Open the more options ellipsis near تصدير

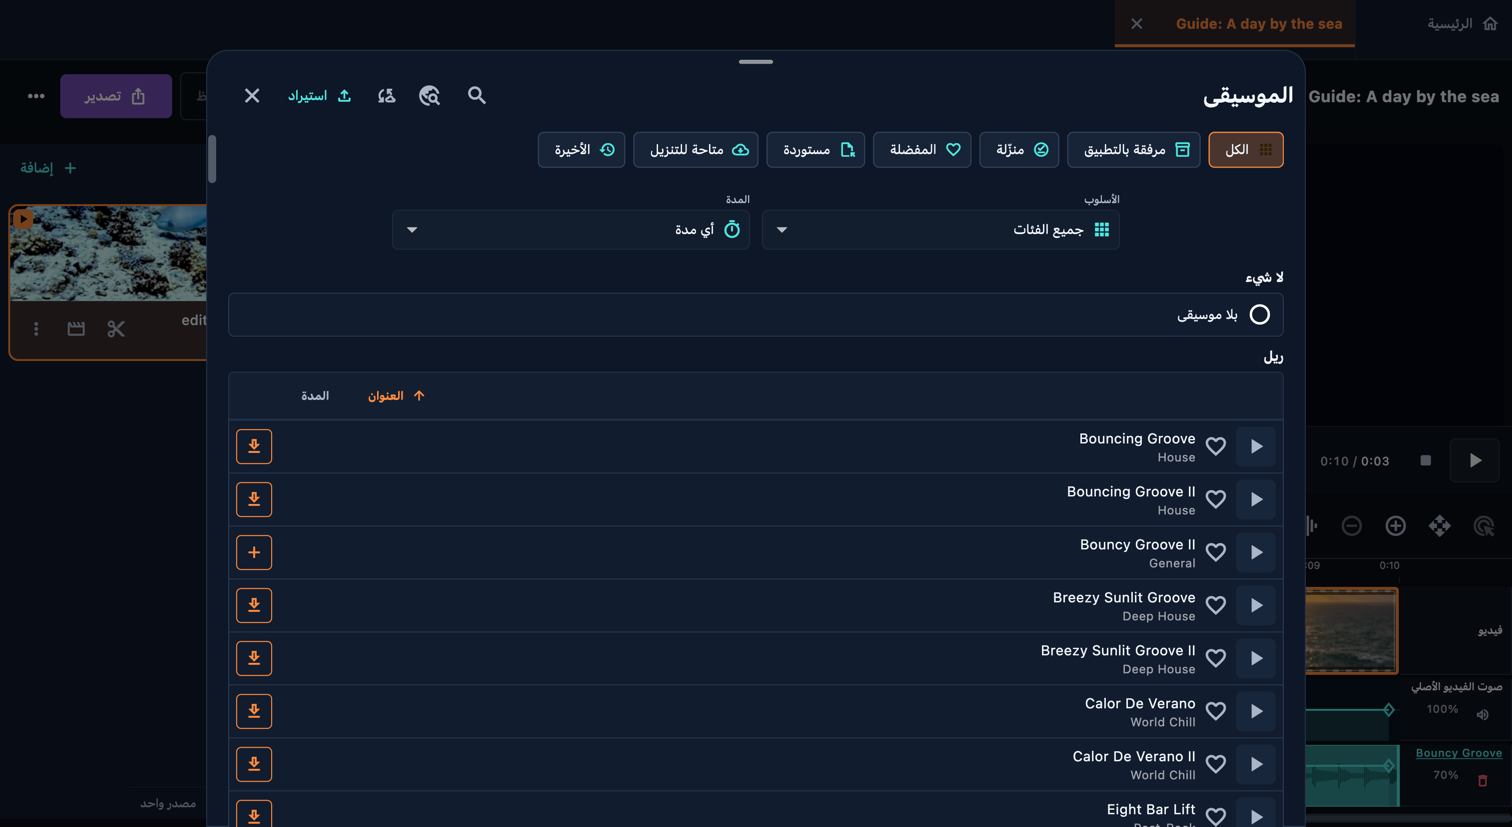(36, 96)
